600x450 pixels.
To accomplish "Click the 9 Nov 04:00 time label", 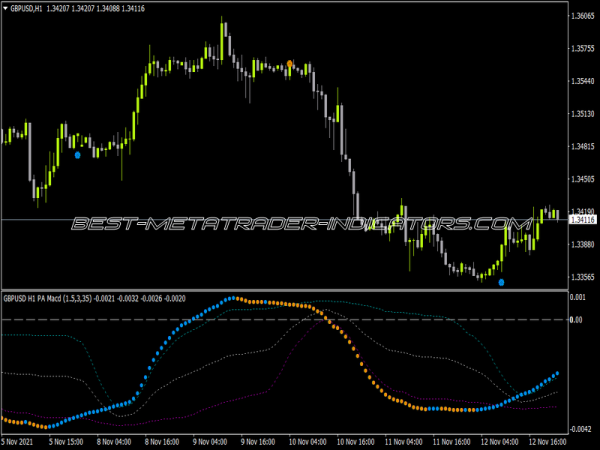I will coord(210,442).
